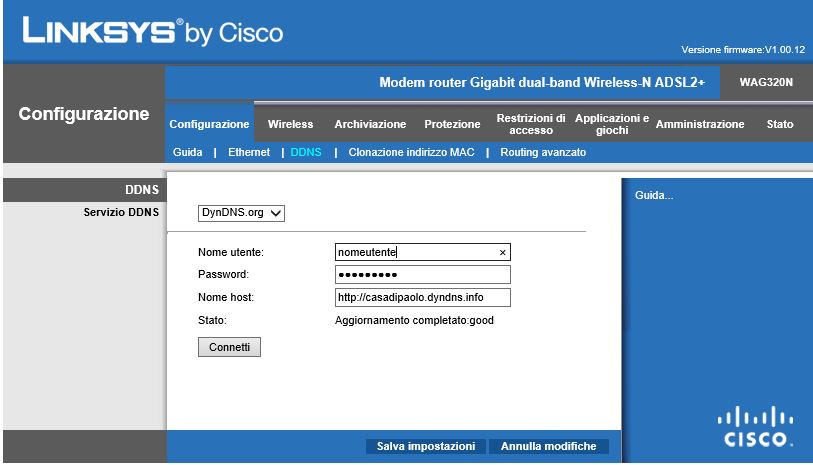Click Salva impostazioni button
Screen dimensions: 813x465
(x=426, y=446)
